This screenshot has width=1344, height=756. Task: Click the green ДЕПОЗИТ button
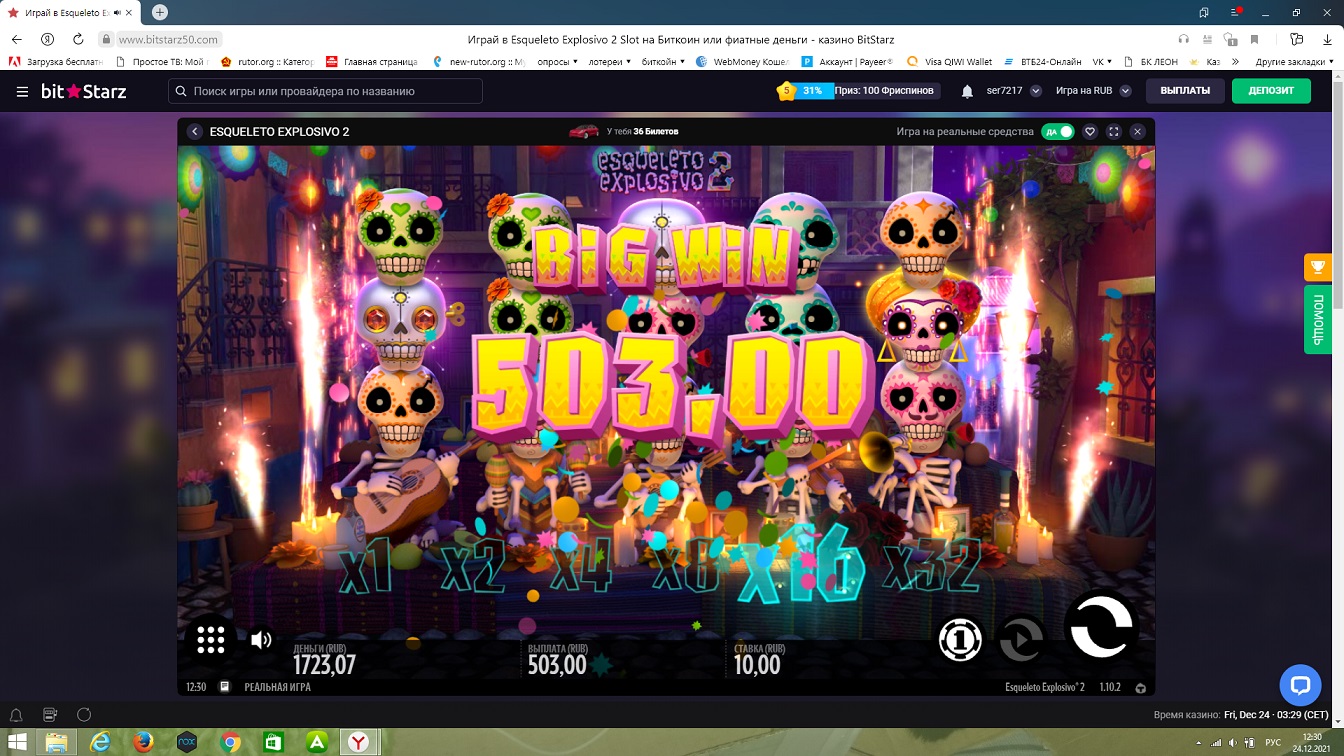point(1272,91)
